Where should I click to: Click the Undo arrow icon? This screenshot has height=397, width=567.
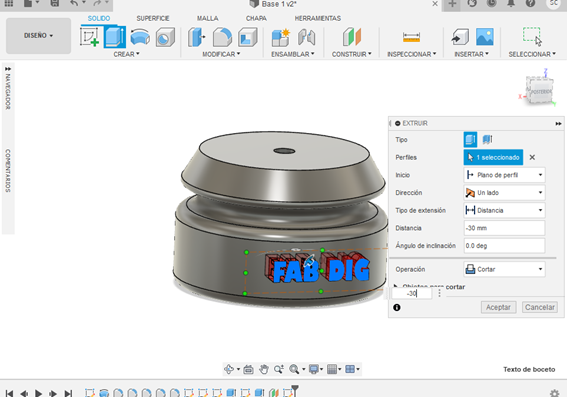pyautogui.click(x=74, y=3)
